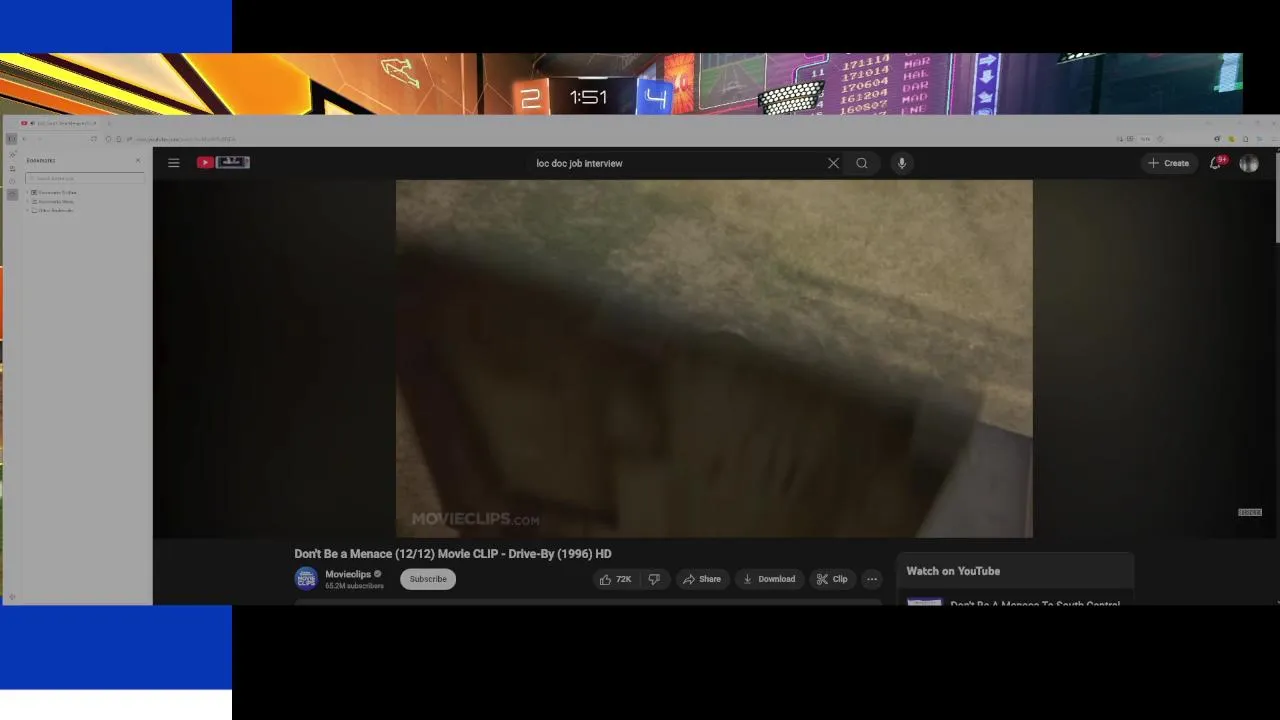This screenshot has height=720, width=1280.
Task: Subscribe to Movieclips channel
Action: click(428, 579)
